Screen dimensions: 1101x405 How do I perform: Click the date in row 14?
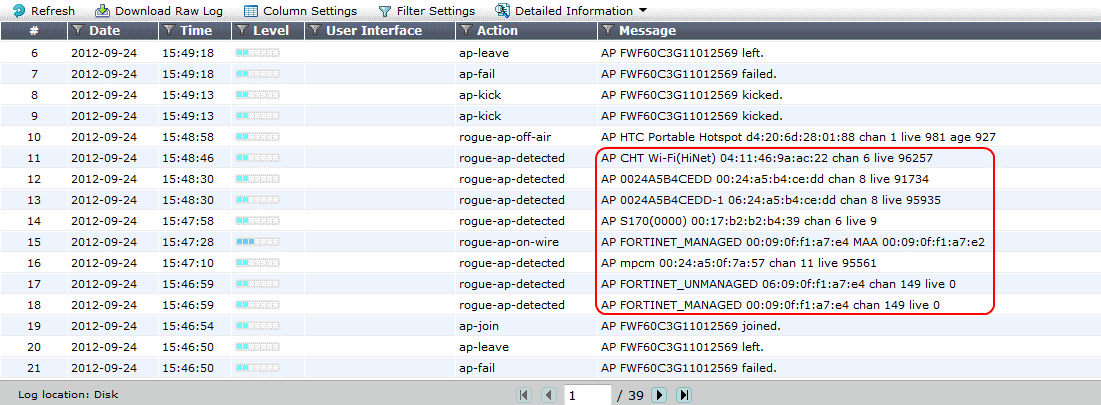pos(104,221)
